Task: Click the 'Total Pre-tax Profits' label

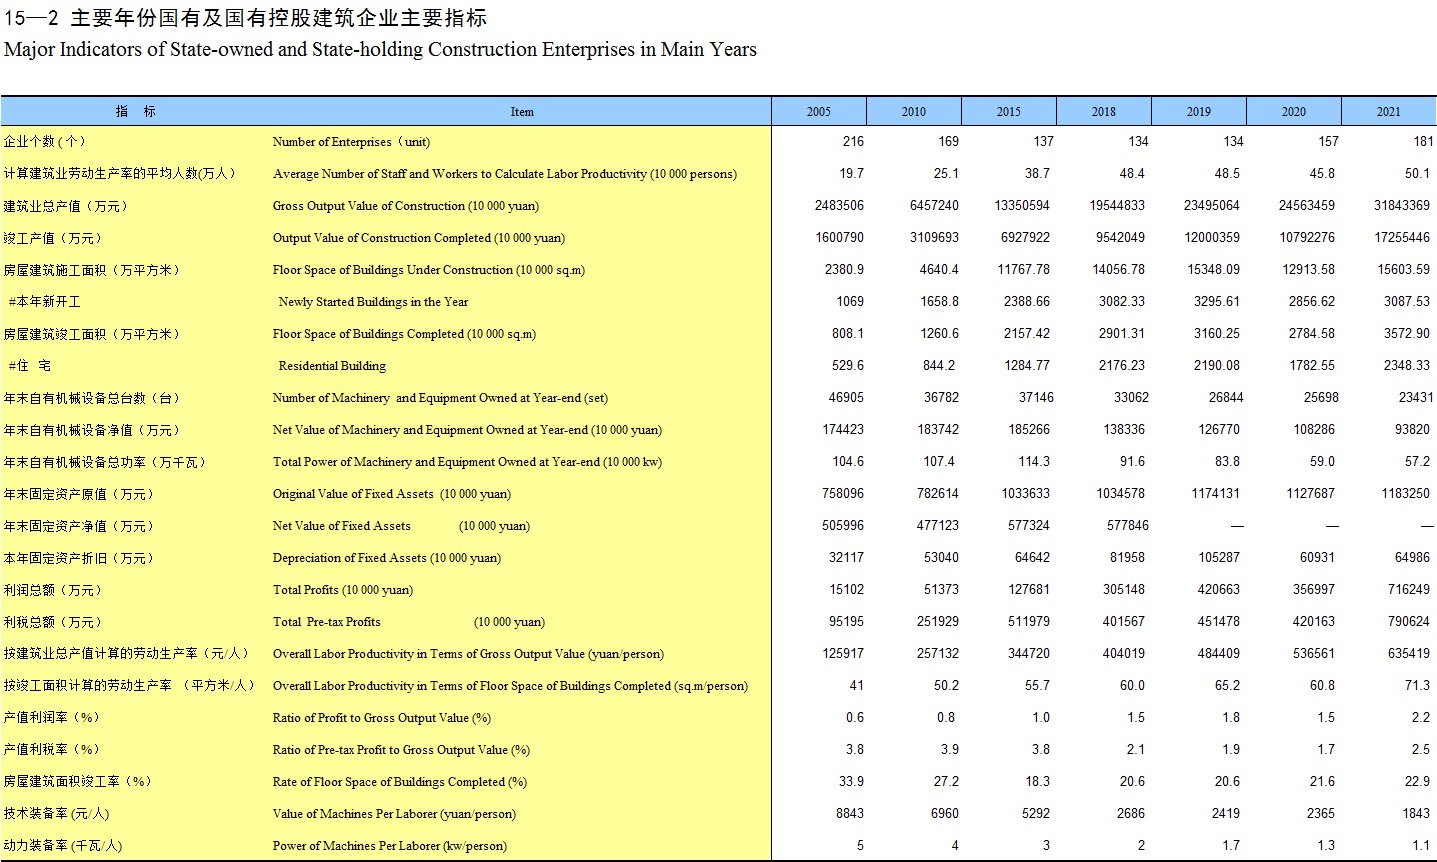Action: coord(409,622)
